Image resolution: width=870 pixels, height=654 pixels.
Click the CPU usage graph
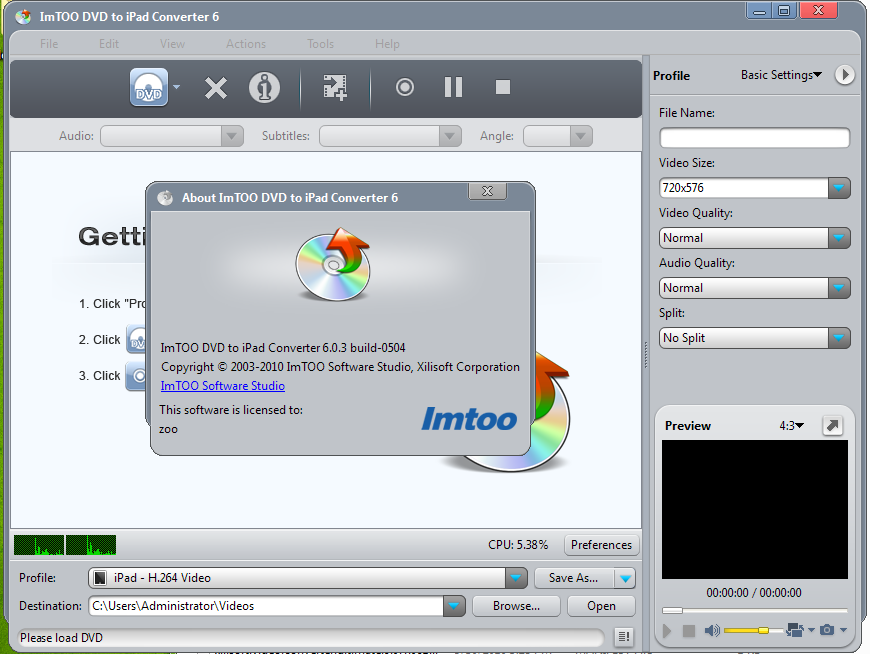(65, 545)
